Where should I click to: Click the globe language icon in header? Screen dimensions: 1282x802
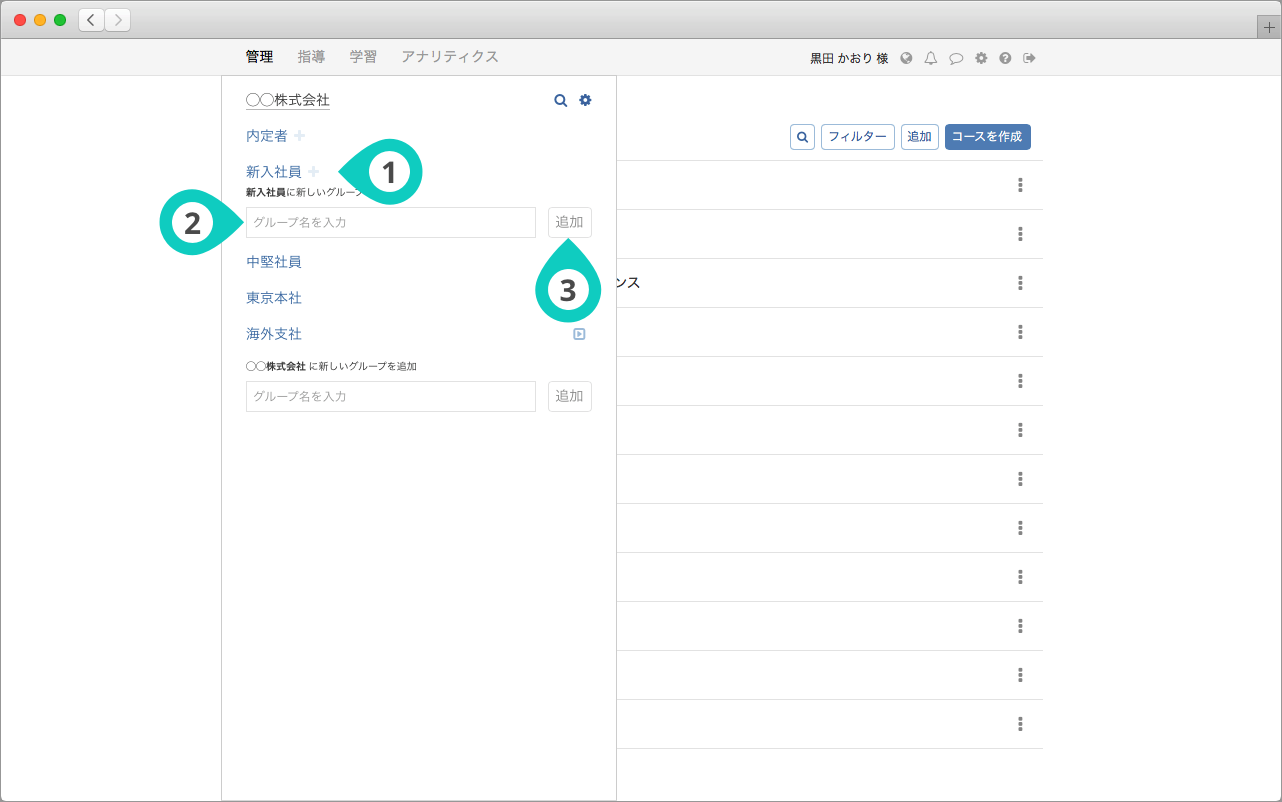click(x=906, y=58)
